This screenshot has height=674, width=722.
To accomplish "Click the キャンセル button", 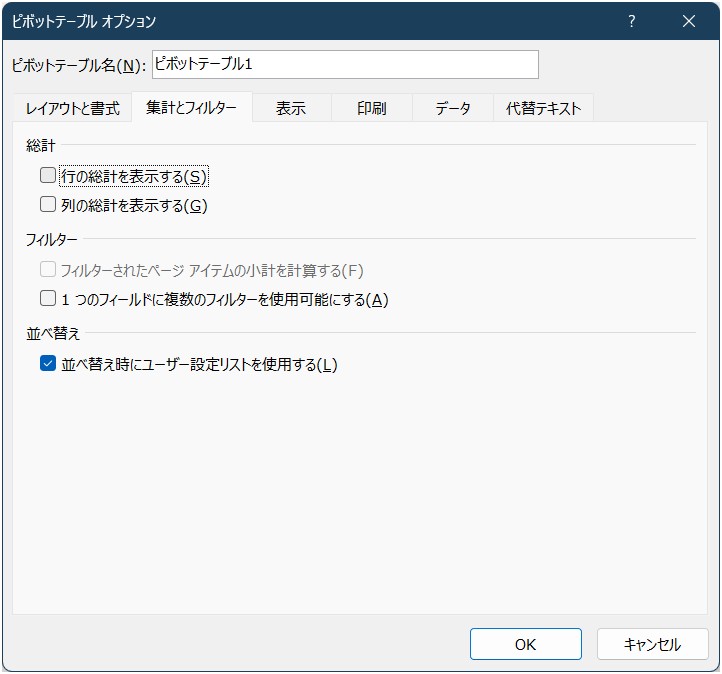I will click(652, 645).
